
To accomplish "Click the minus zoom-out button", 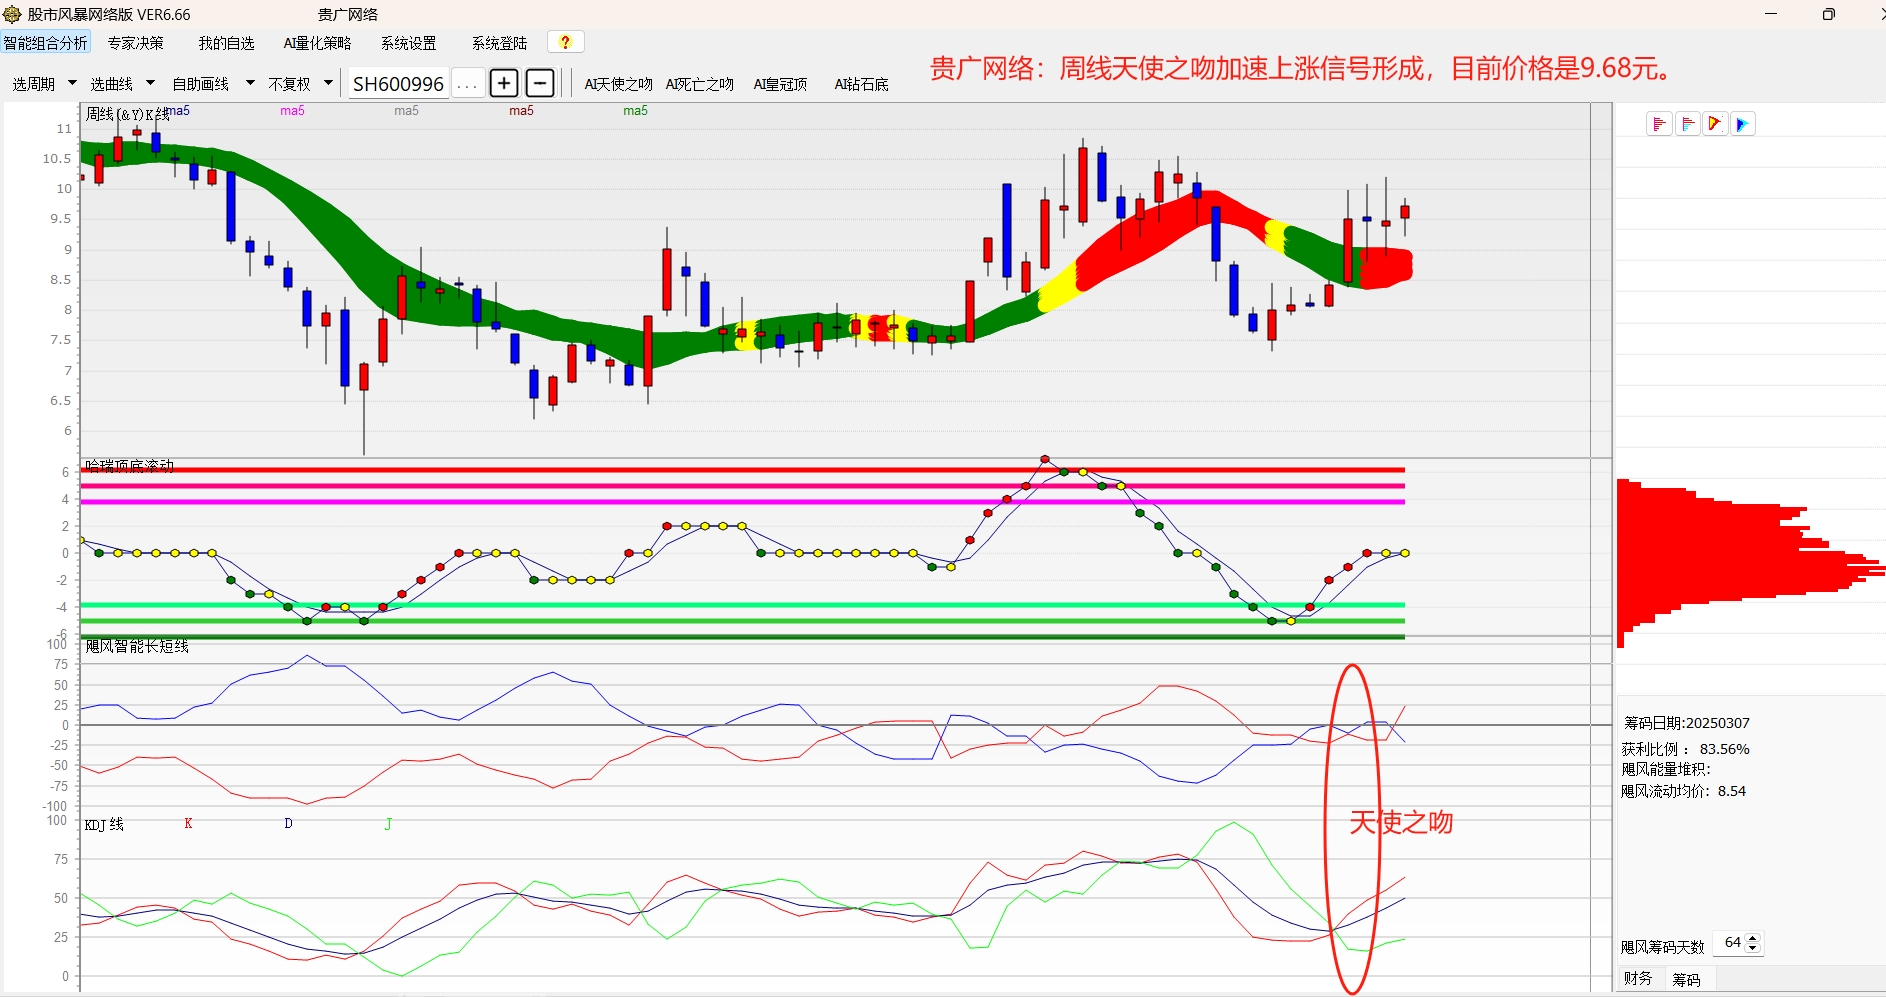I will pos(539,83).
